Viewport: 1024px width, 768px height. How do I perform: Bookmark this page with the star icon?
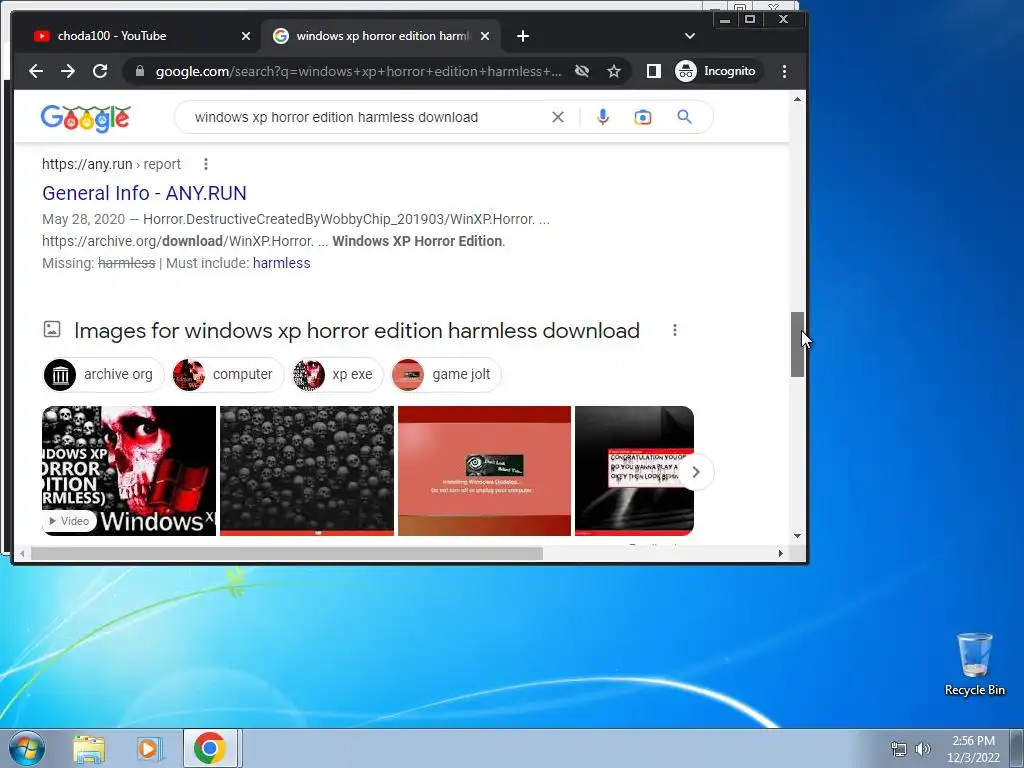point(613,71)
